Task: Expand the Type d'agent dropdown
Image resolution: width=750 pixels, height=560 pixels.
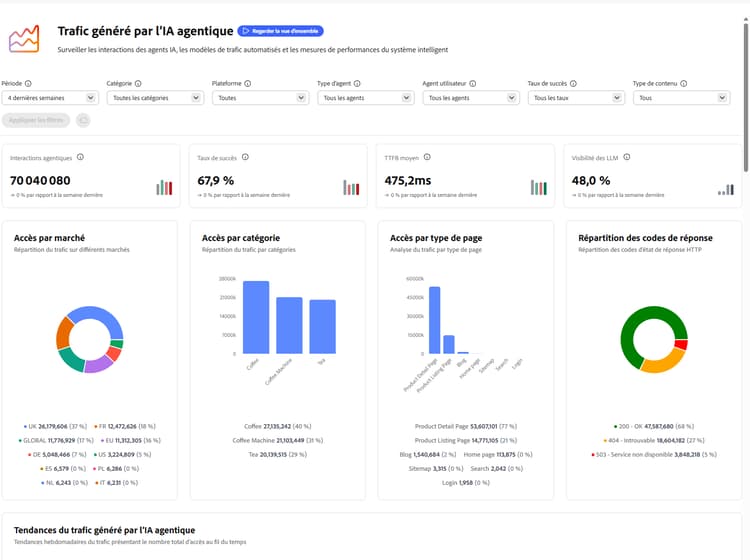Action: click(366, 98)
